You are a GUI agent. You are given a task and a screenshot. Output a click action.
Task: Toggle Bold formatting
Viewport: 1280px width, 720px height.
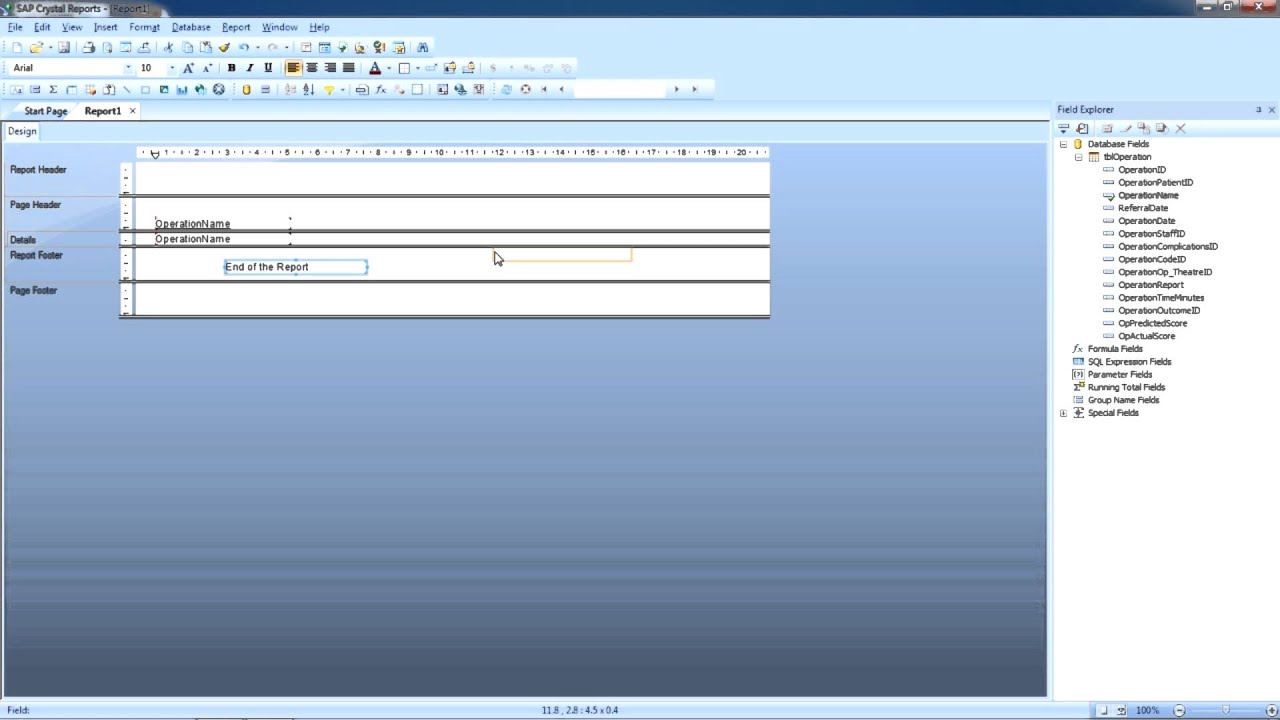pyautogui.click(x=231, y=67)
